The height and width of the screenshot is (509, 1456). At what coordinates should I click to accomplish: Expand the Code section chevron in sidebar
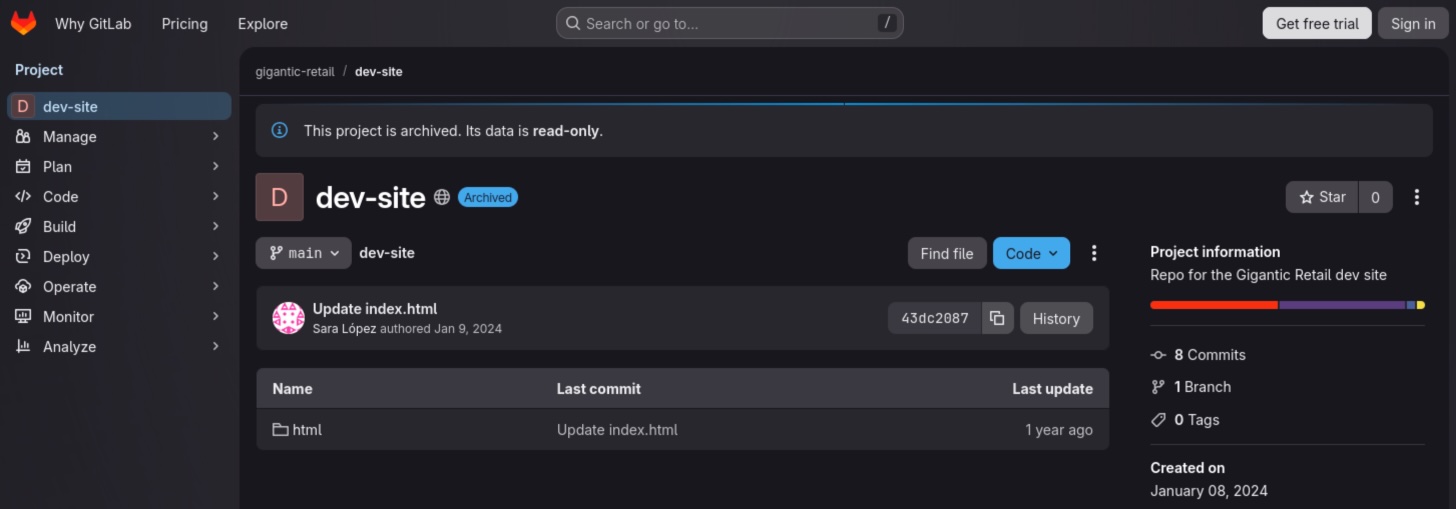pos(215,196)
